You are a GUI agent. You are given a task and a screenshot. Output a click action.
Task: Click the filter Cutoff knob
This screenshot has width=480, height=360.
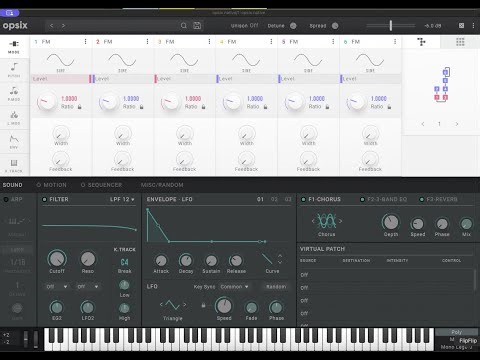(x=57, y=259)
